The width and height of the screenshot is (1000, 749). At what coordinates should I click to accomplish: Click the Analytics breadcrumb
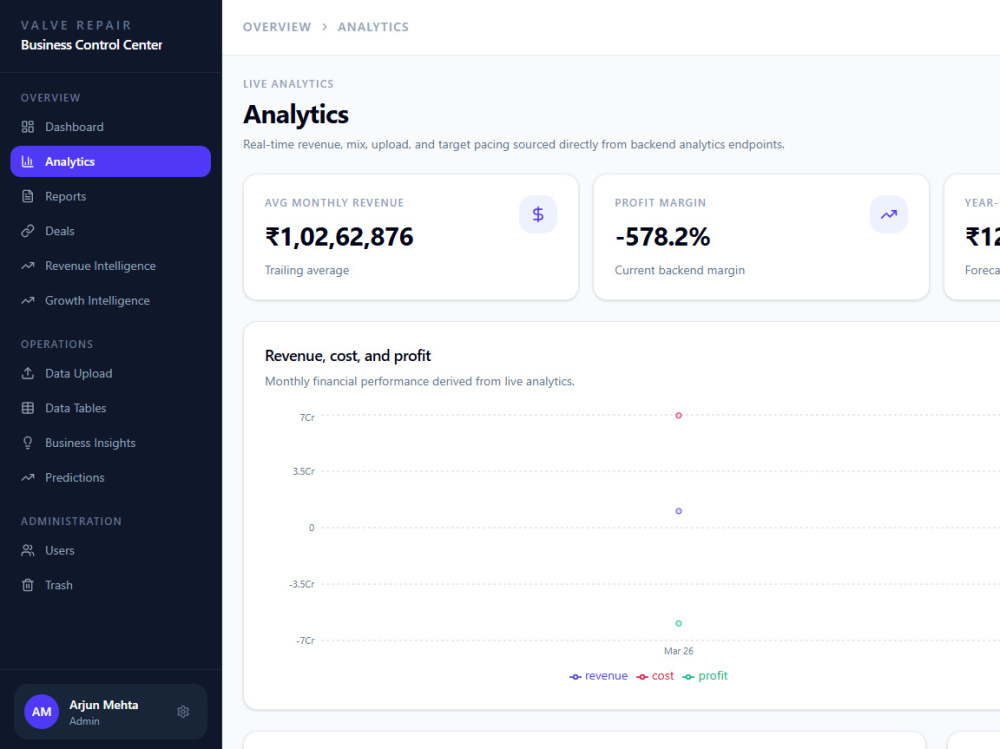pyautogui.click(x=373, y=27)
